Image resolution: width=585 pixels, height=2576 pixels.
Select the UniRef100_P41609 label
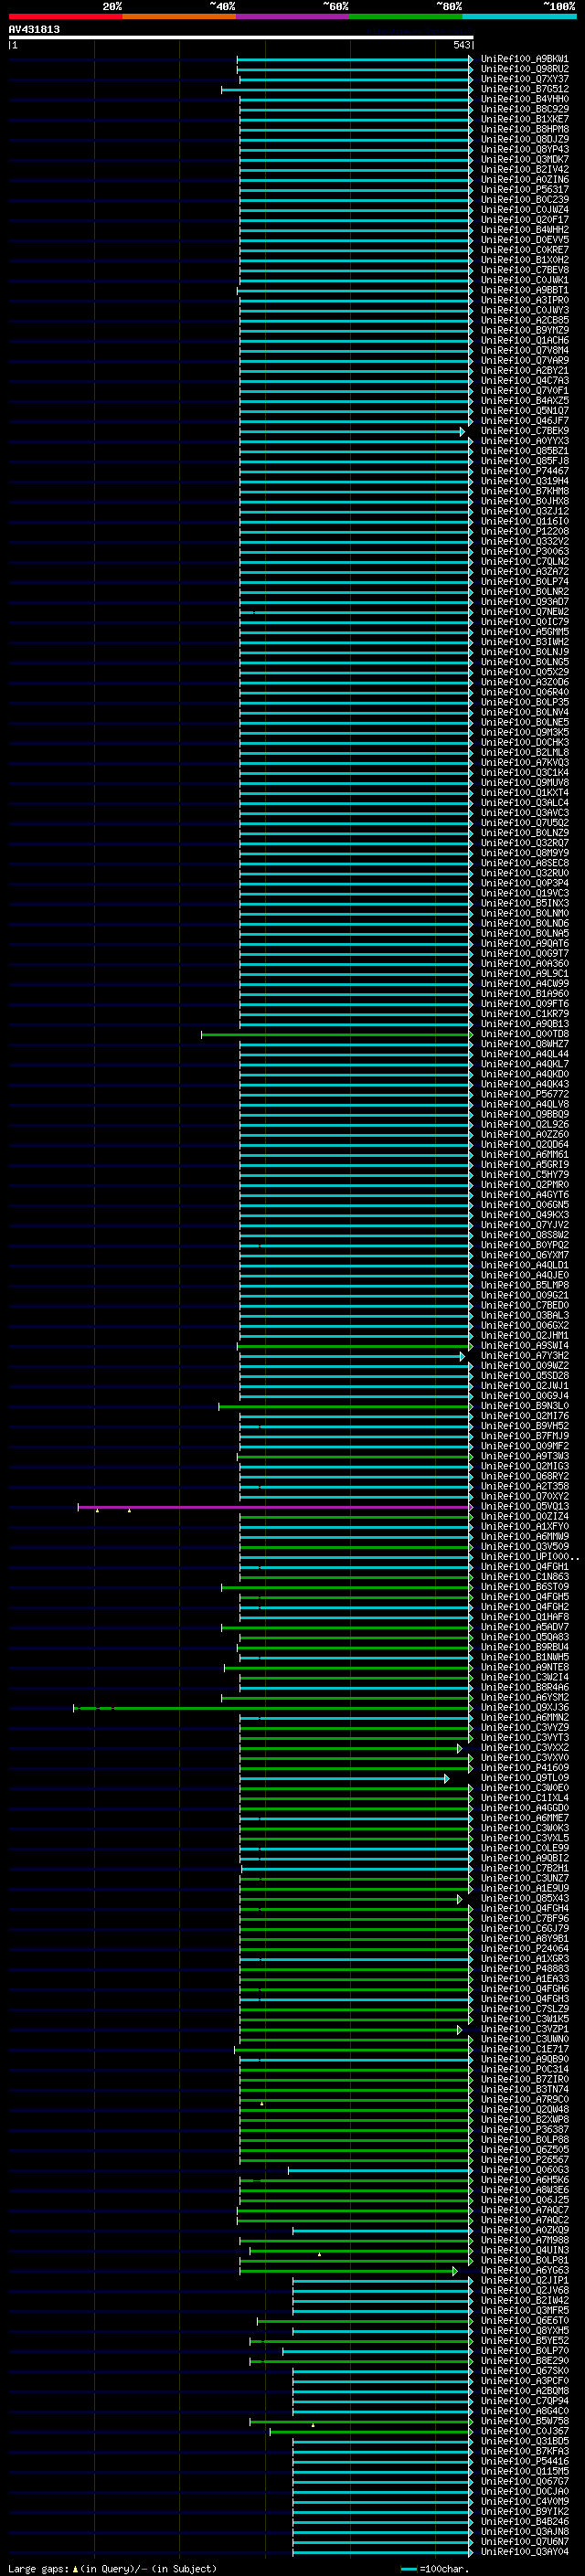pyautogui.click(x=524, y=1768)
